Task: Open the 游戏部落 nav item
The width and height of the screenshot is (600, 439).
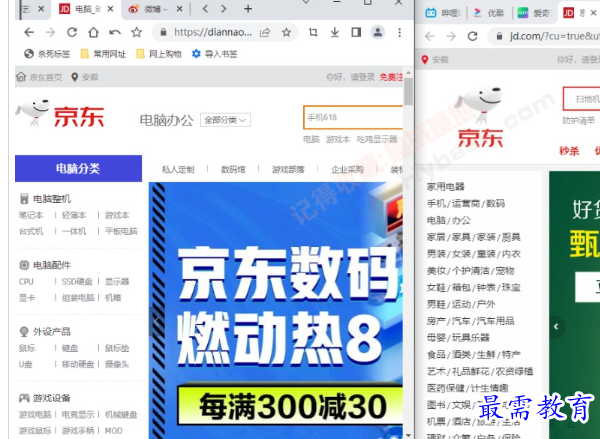Action: point(288,170)
